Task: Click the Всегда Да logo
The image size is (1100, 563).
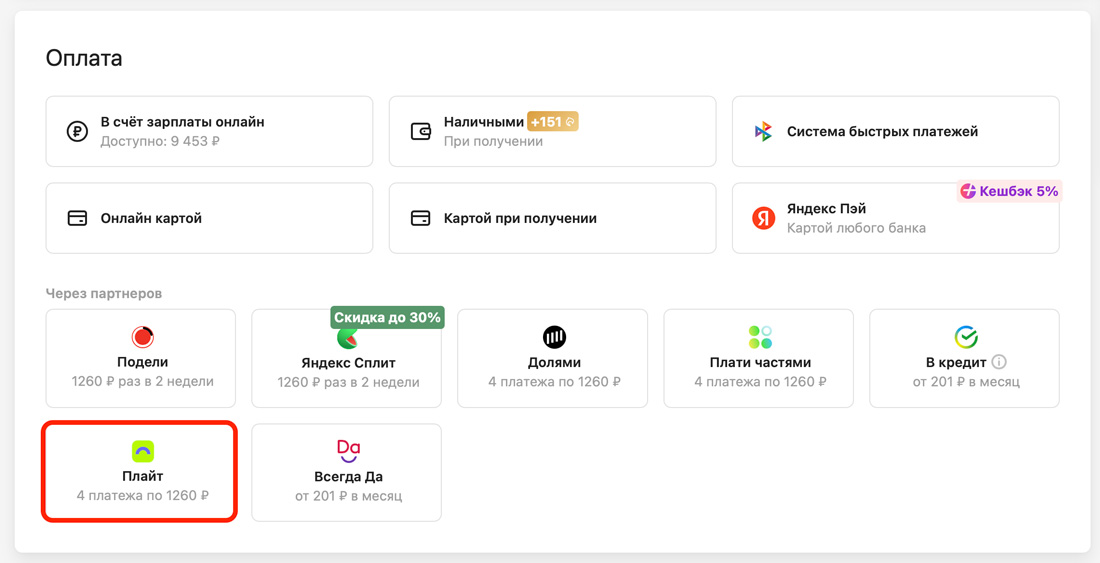Action: (348, 452)
